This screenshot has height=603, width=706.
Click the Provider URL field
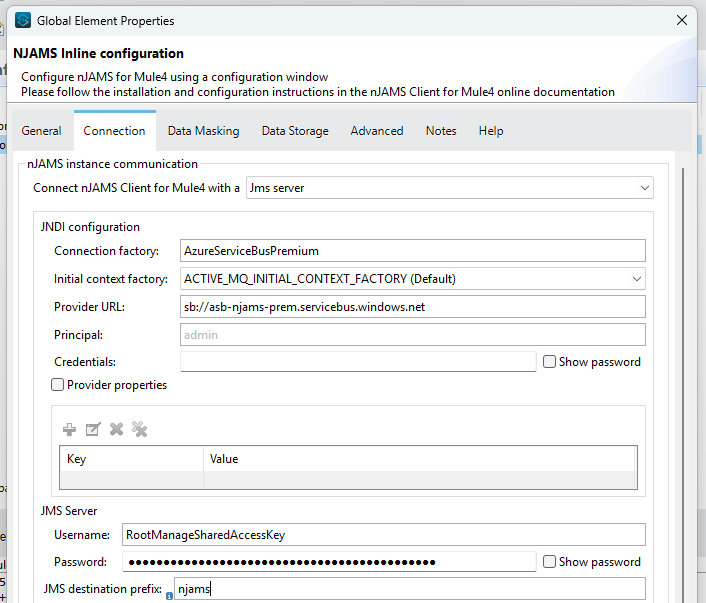point(412,307)
